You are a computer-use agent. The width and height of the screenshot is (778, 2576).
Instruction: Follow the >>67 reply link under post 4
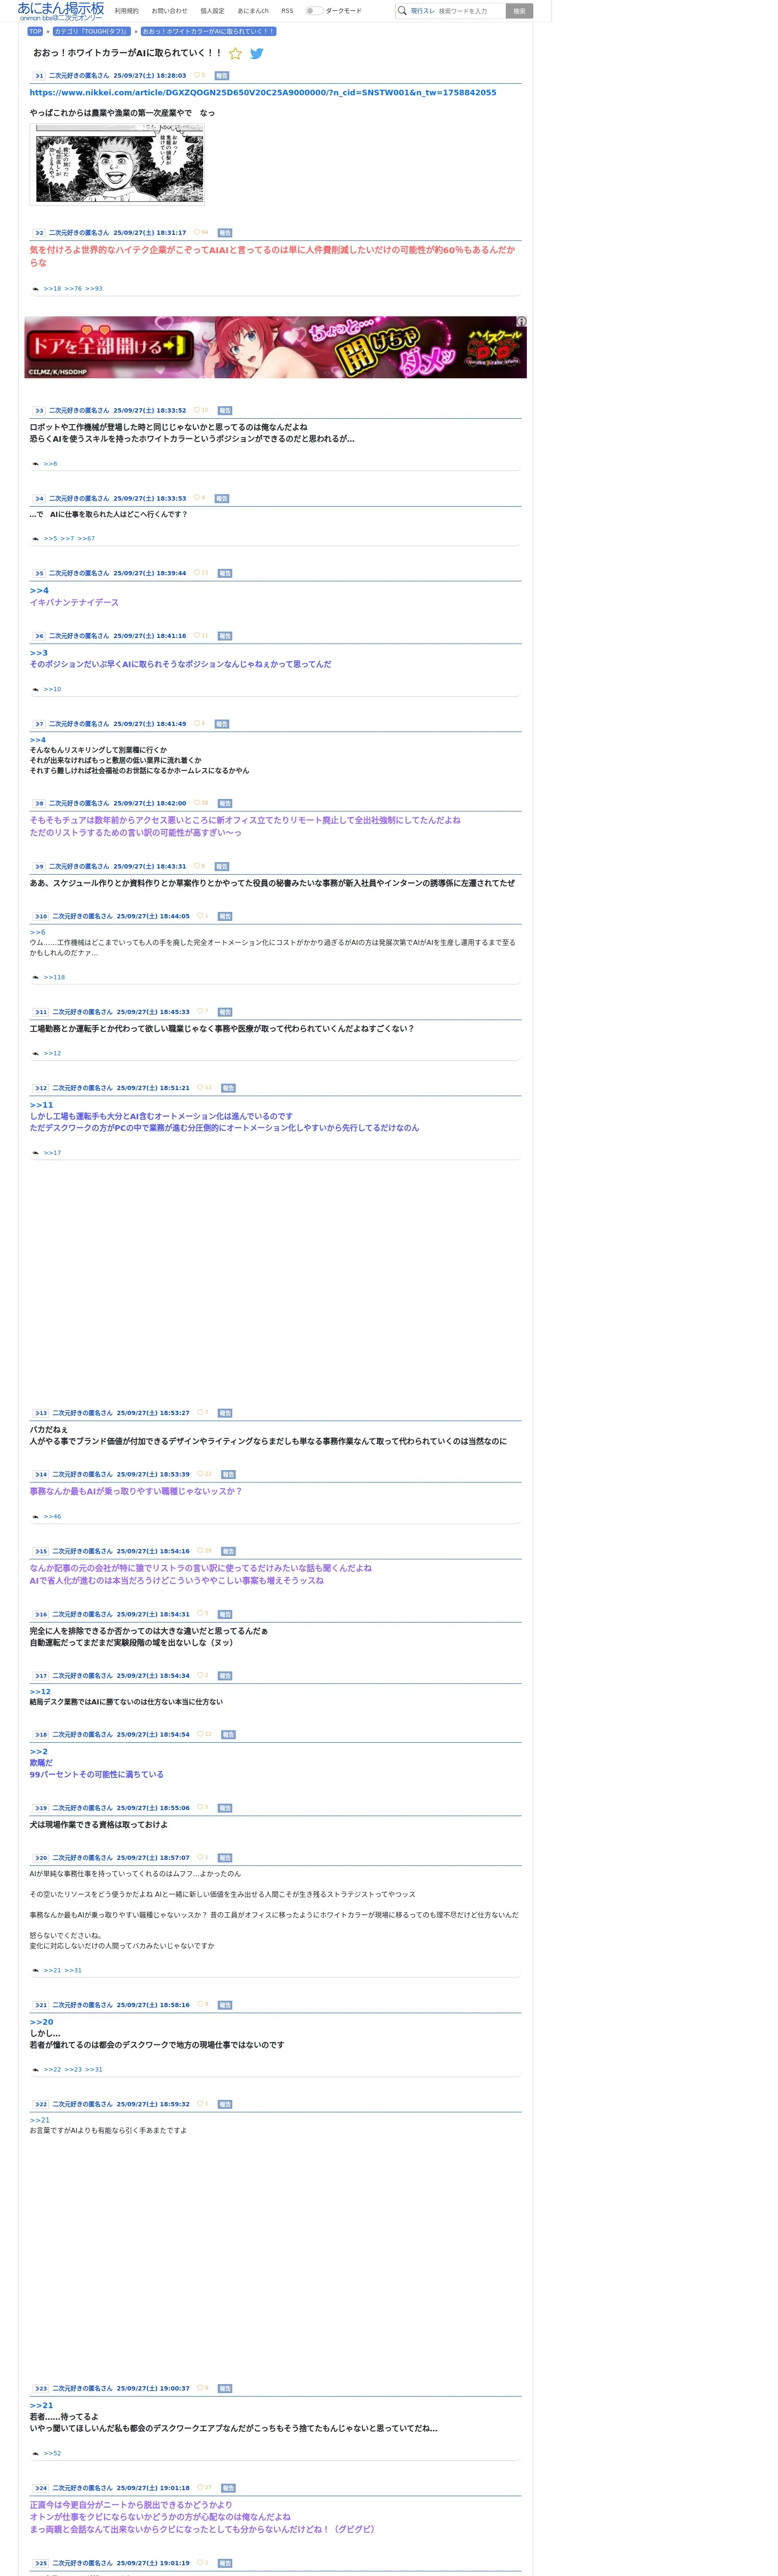point(86,539)
